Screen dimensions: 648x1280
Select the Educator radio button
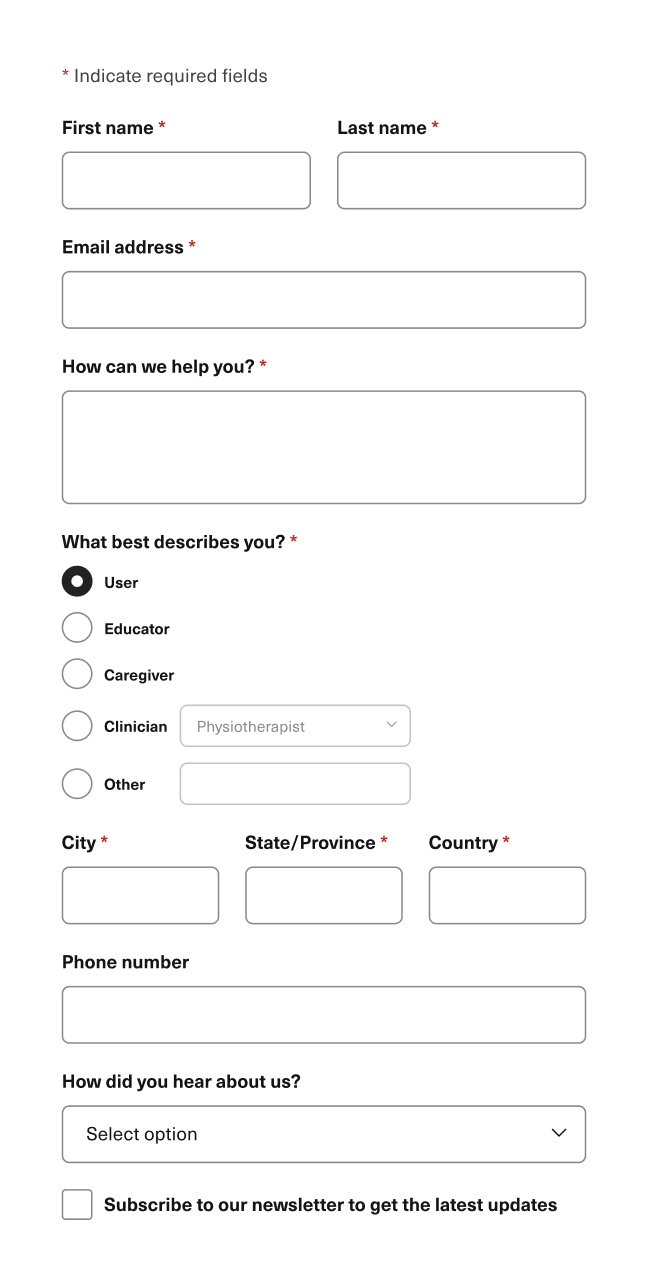click(77, 627)
